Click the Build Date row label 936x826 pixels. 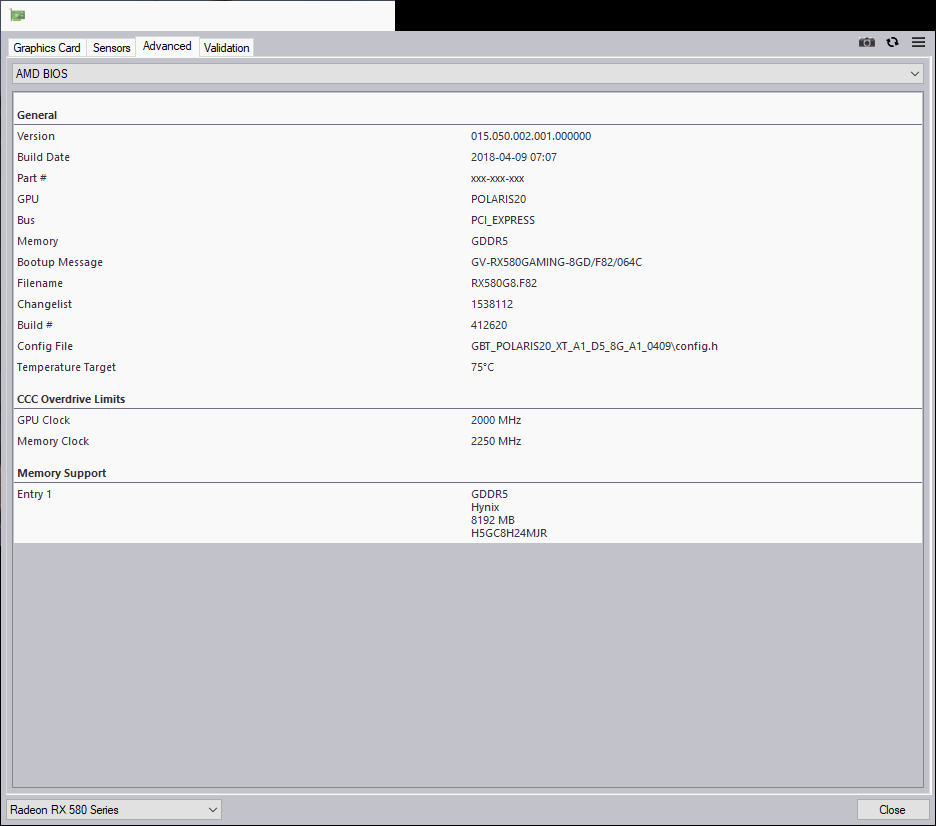tap(44, 157)
